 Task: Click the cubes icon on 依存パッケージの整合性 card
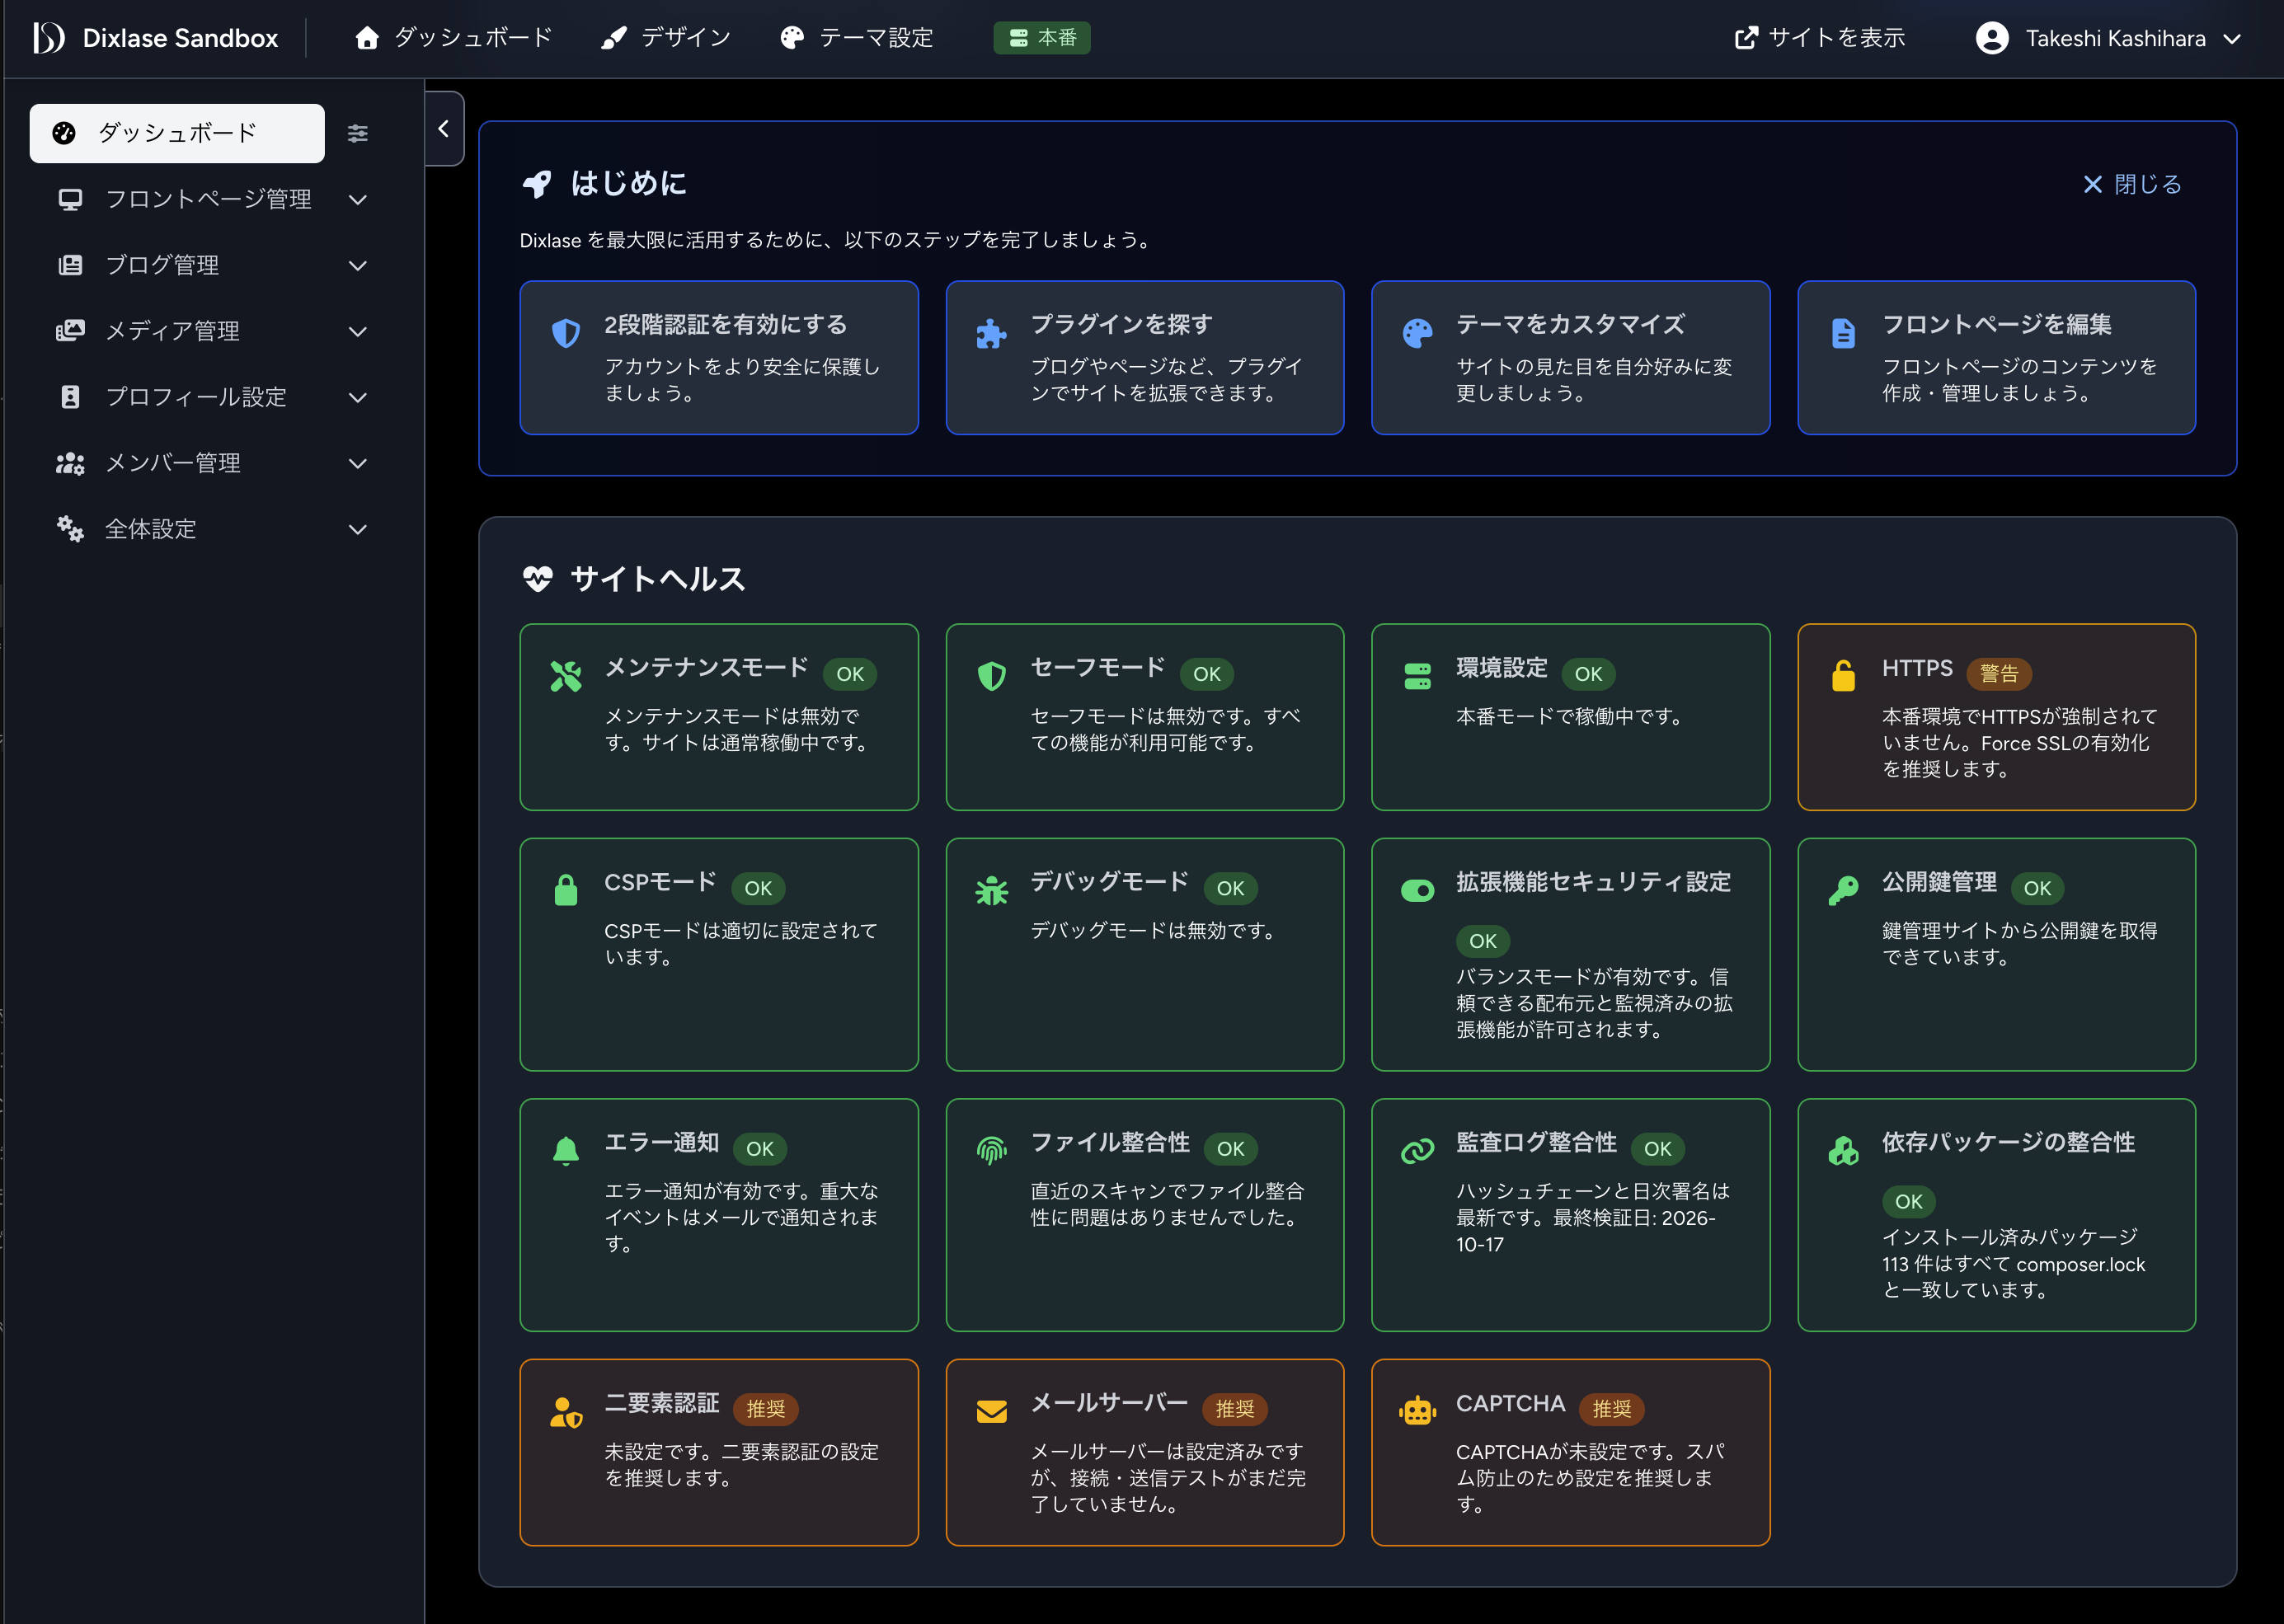pyautogui.click(x=1843, y=1151)
